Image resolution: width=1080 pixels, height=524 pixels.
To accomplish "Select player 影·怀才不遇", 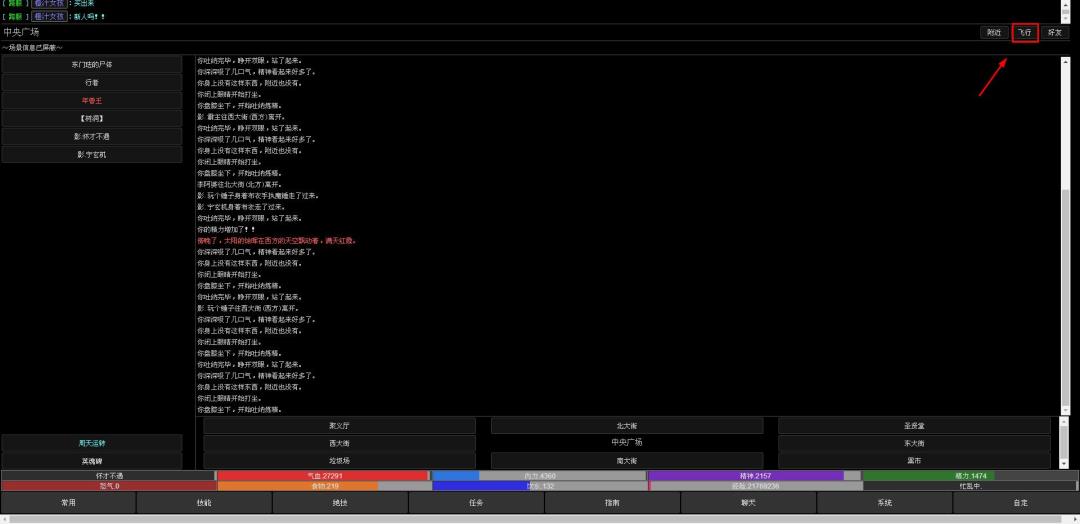I will [92, 136].
